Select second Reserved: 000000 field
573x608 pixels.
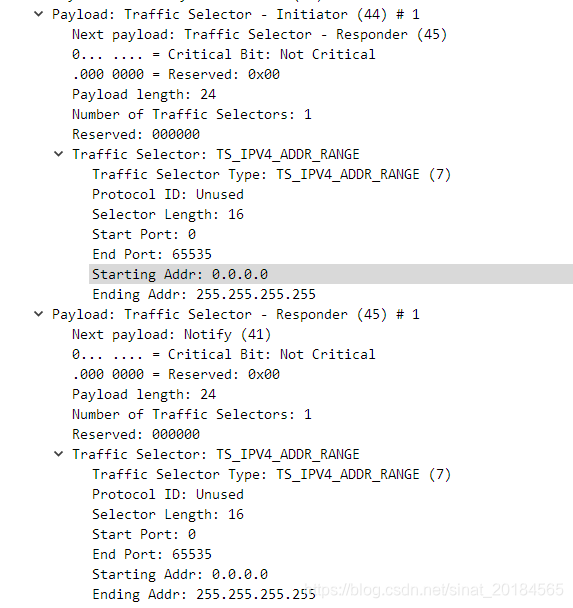[136, 434]
